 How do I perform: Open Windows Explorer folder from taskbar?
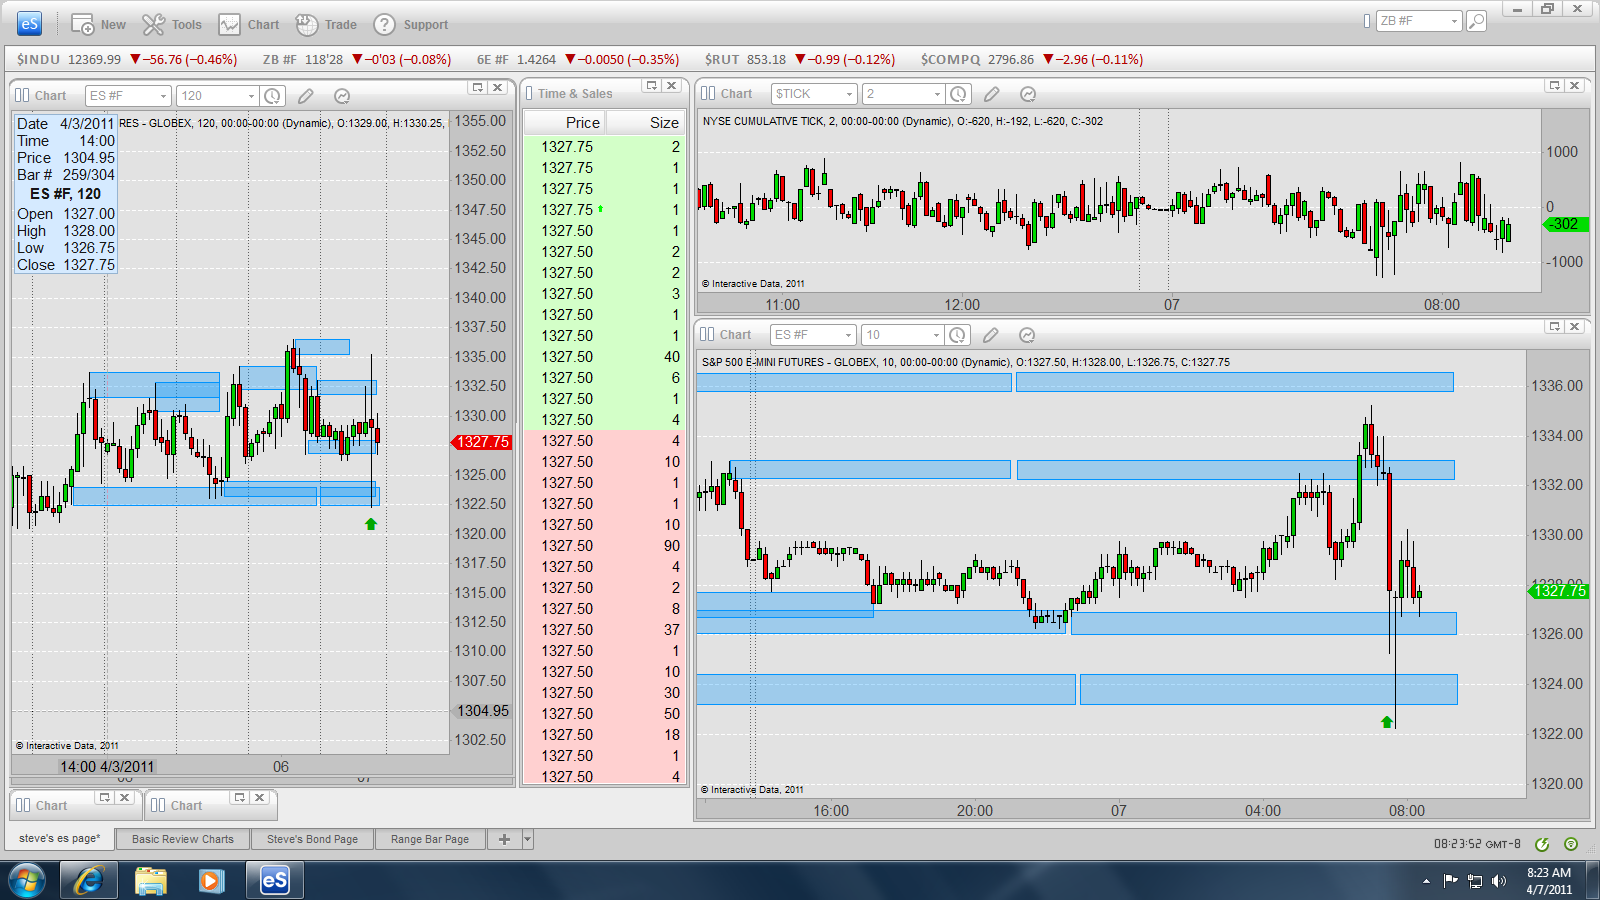click(x=151, y=880)
